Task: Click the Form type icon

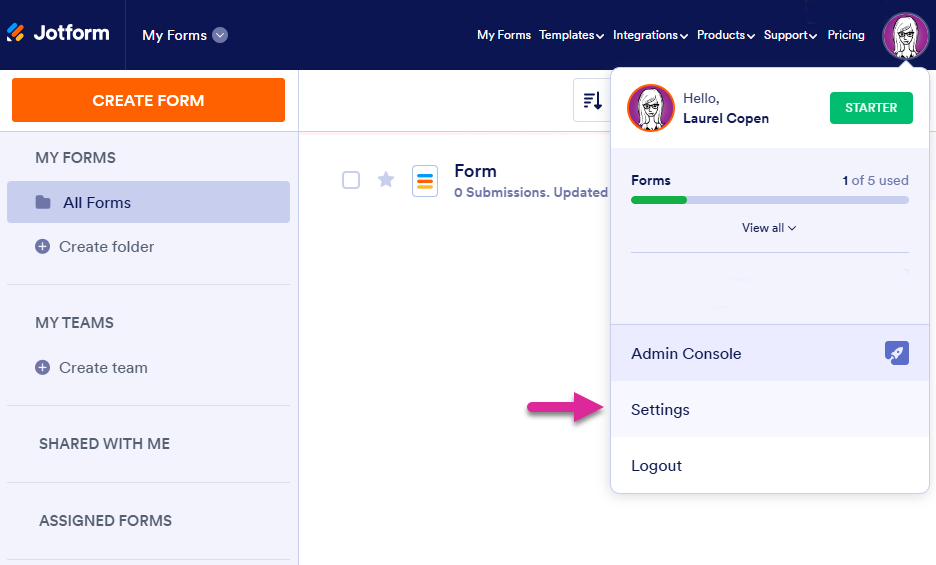Action: (x=425, y=181)
